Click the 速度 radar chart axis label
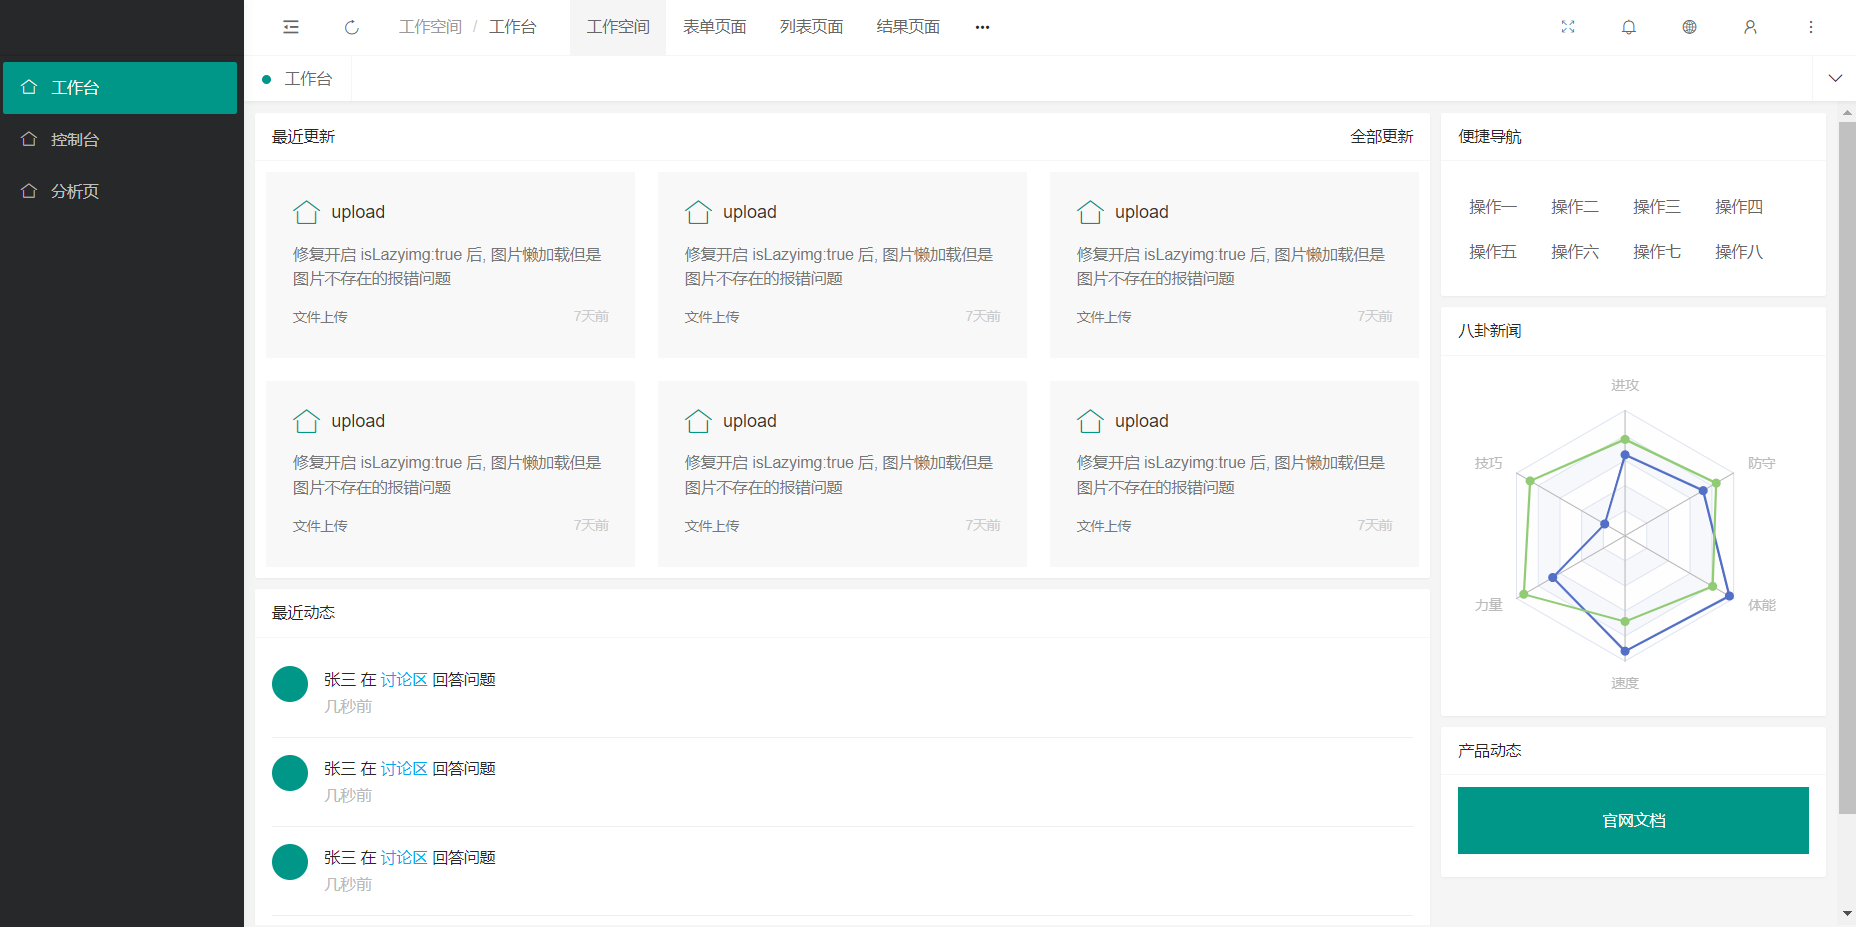1856x927 pixels. click(x=1625, y=683)
